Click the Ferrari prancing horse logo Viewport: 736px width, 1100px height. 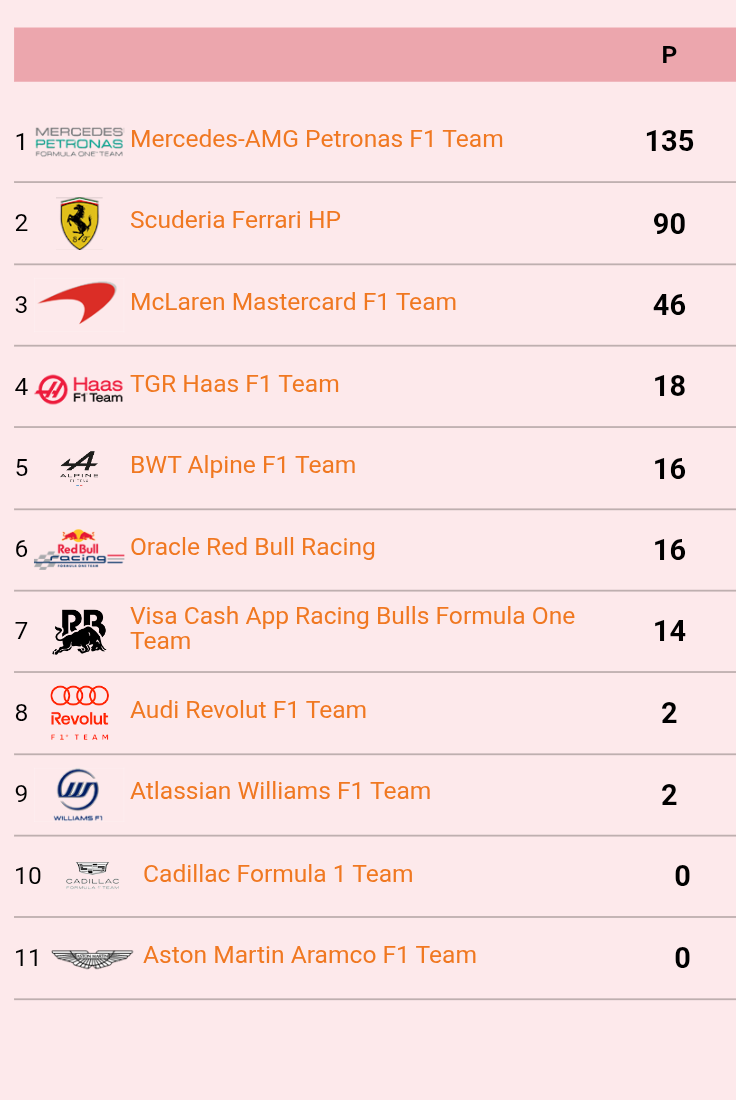(x=79, y=223)
